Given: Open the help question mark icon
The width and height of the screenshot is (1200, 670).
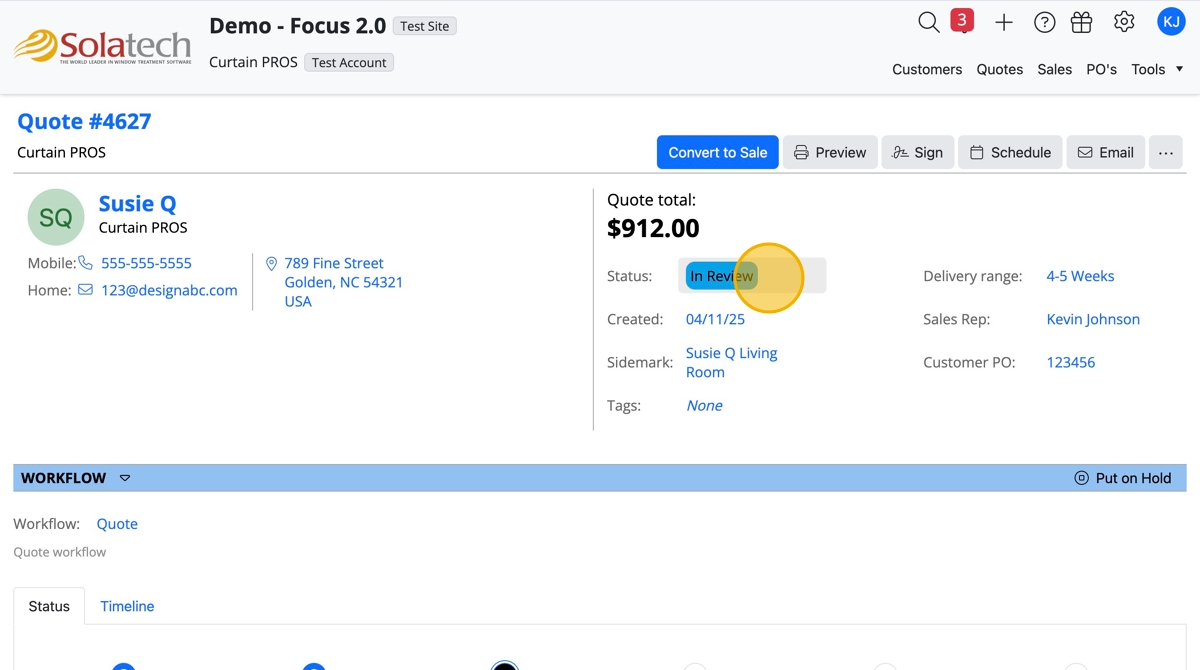Looking at the screenshot, I should point(1044,22).
